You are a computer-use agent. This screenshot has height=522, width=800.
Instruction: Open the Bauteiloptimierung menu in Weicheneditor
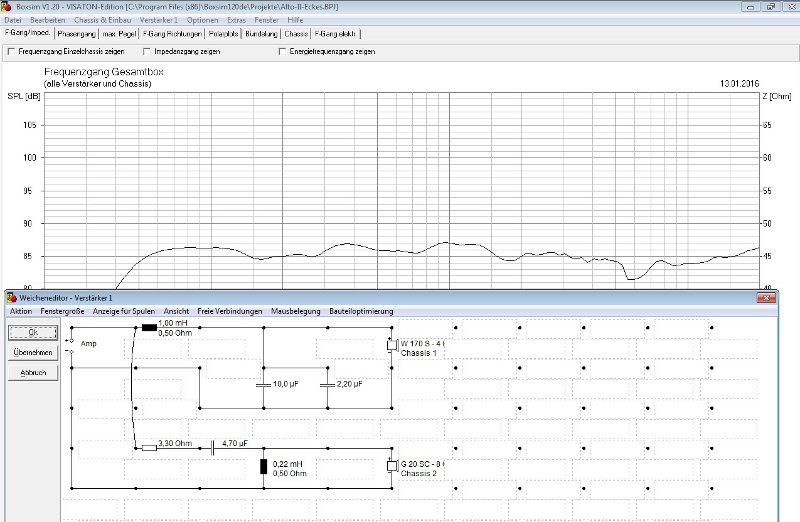[361, 311]
